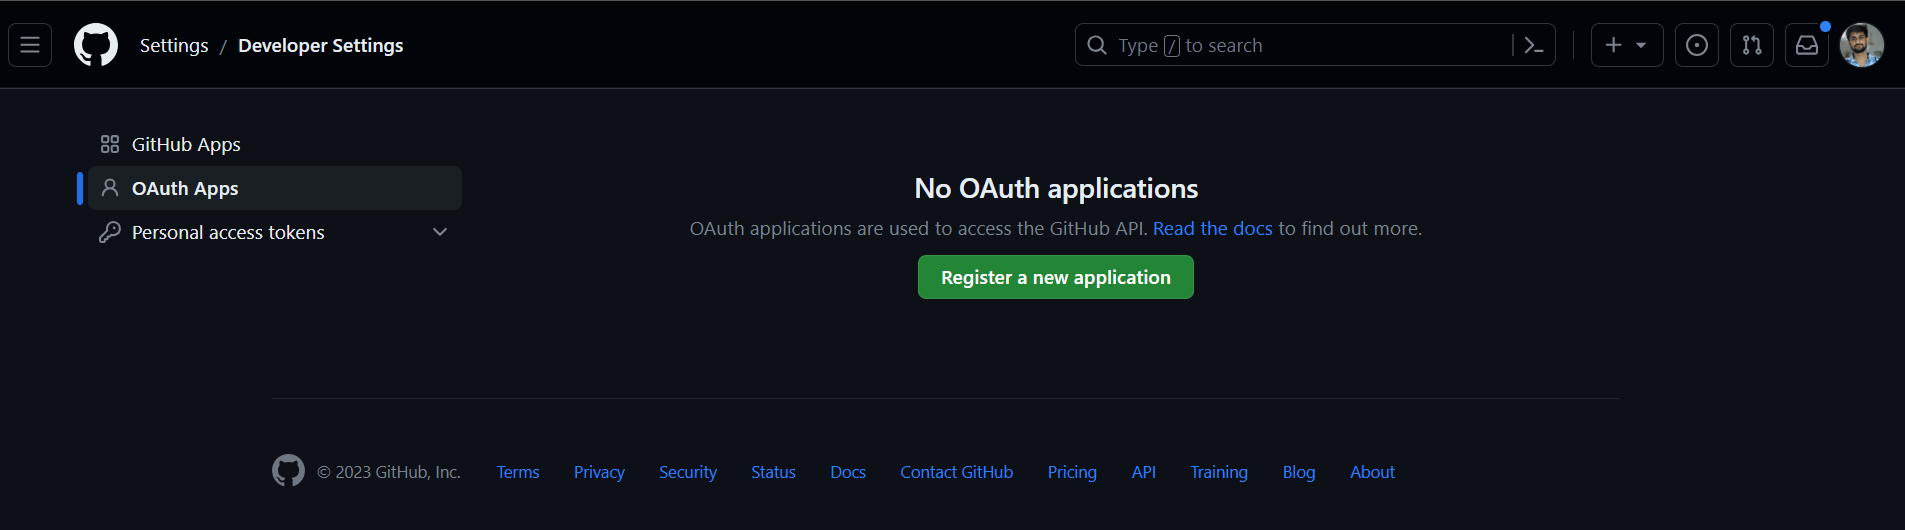
Task: Open the Docs footer link
Action: click(x=848, y=472)
